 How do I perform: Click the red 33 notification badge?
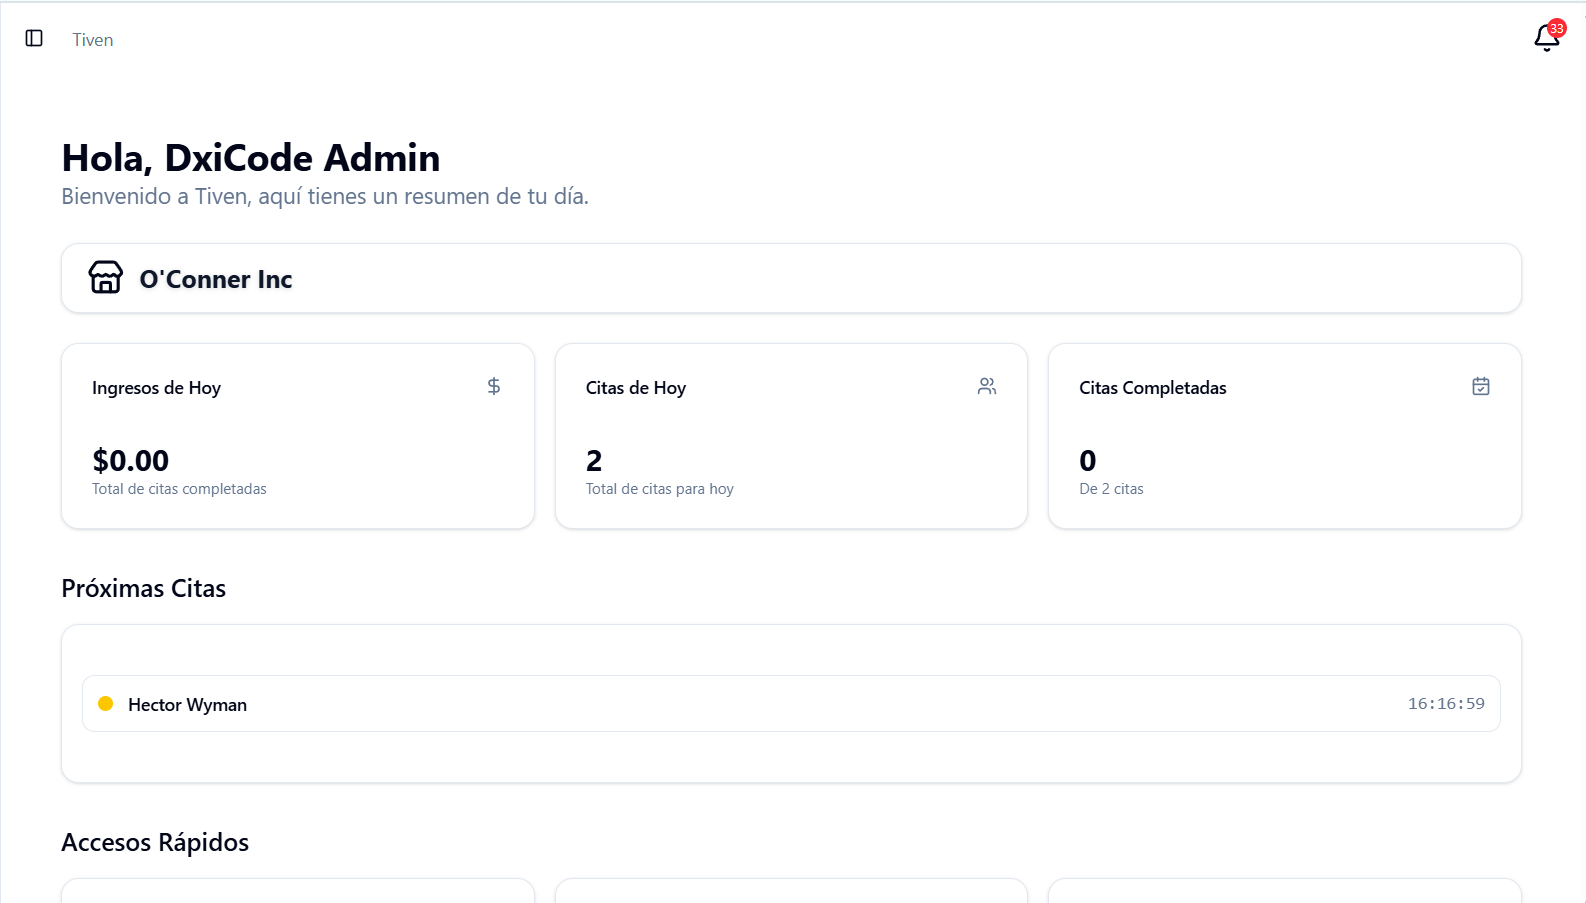point(1556,28)
